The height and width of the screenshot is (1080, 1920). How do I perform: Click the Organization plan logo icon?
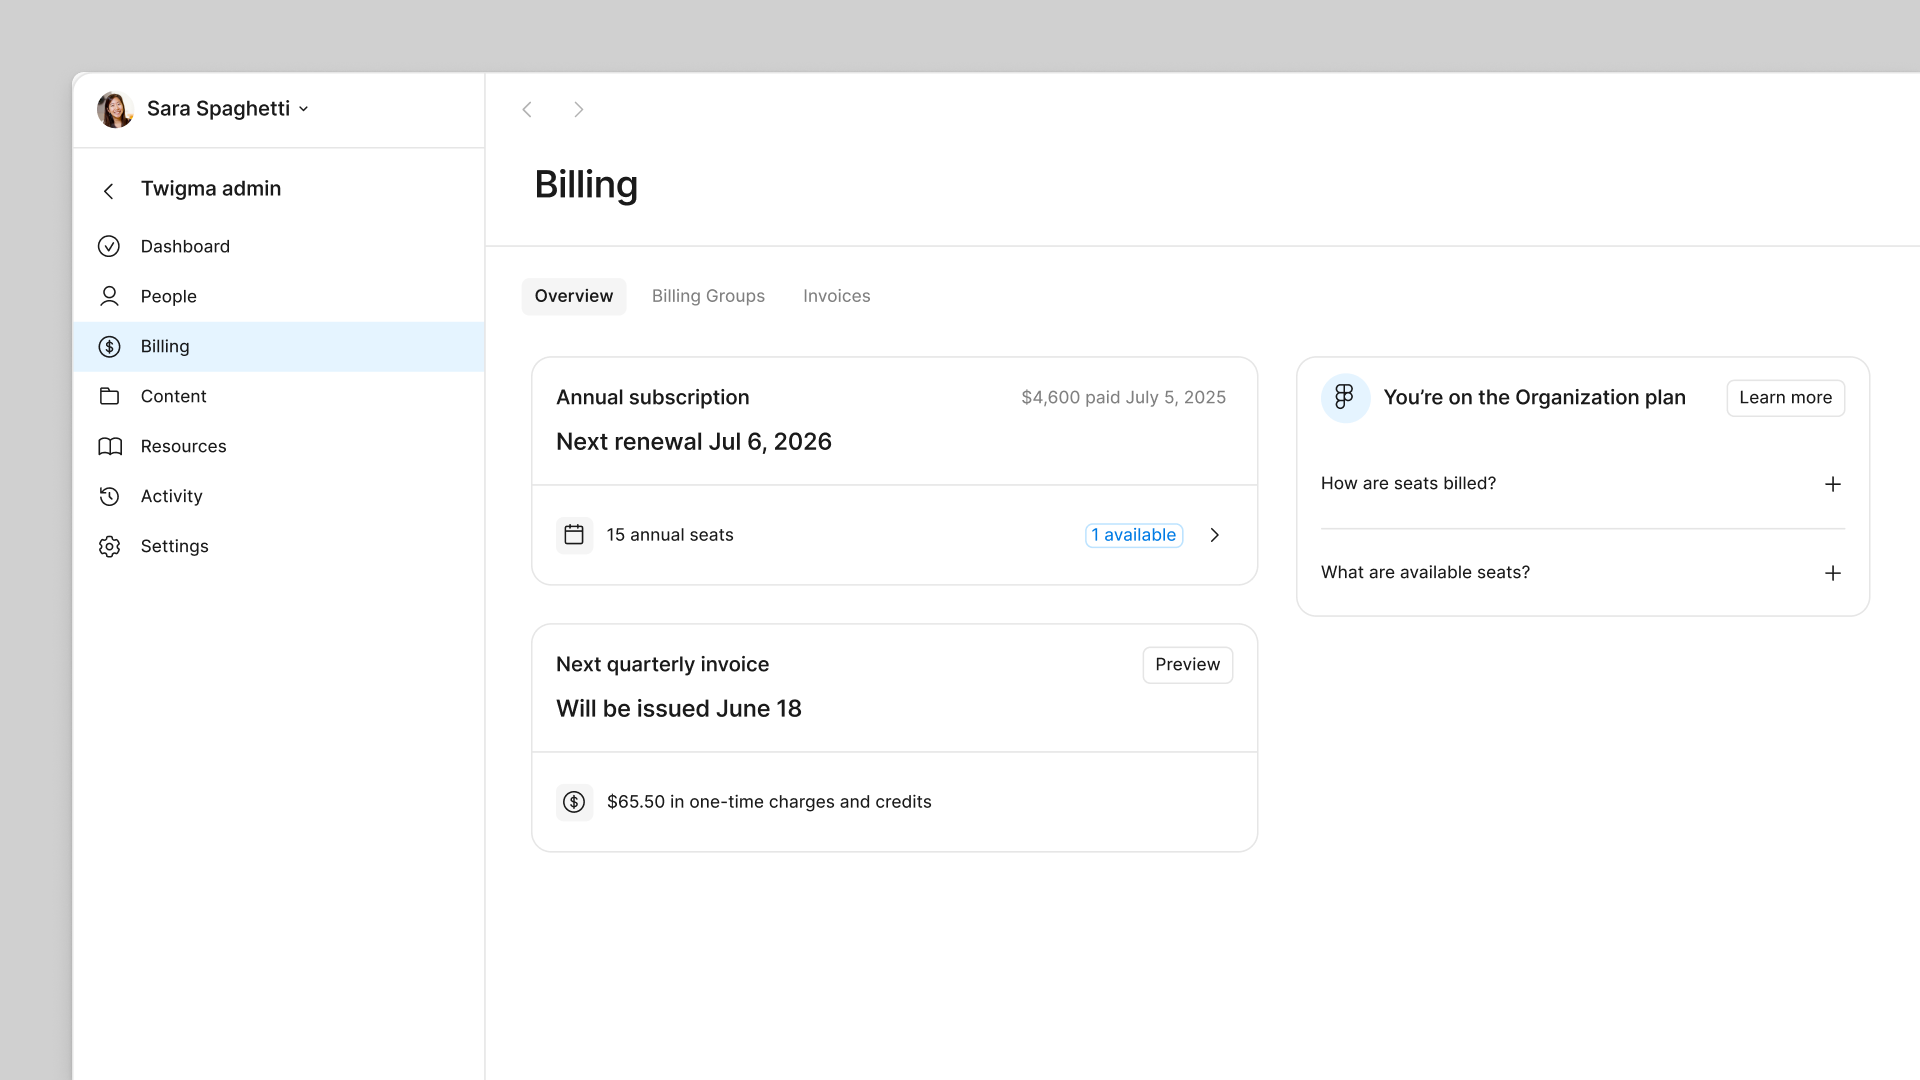[x=1344, y=397]
